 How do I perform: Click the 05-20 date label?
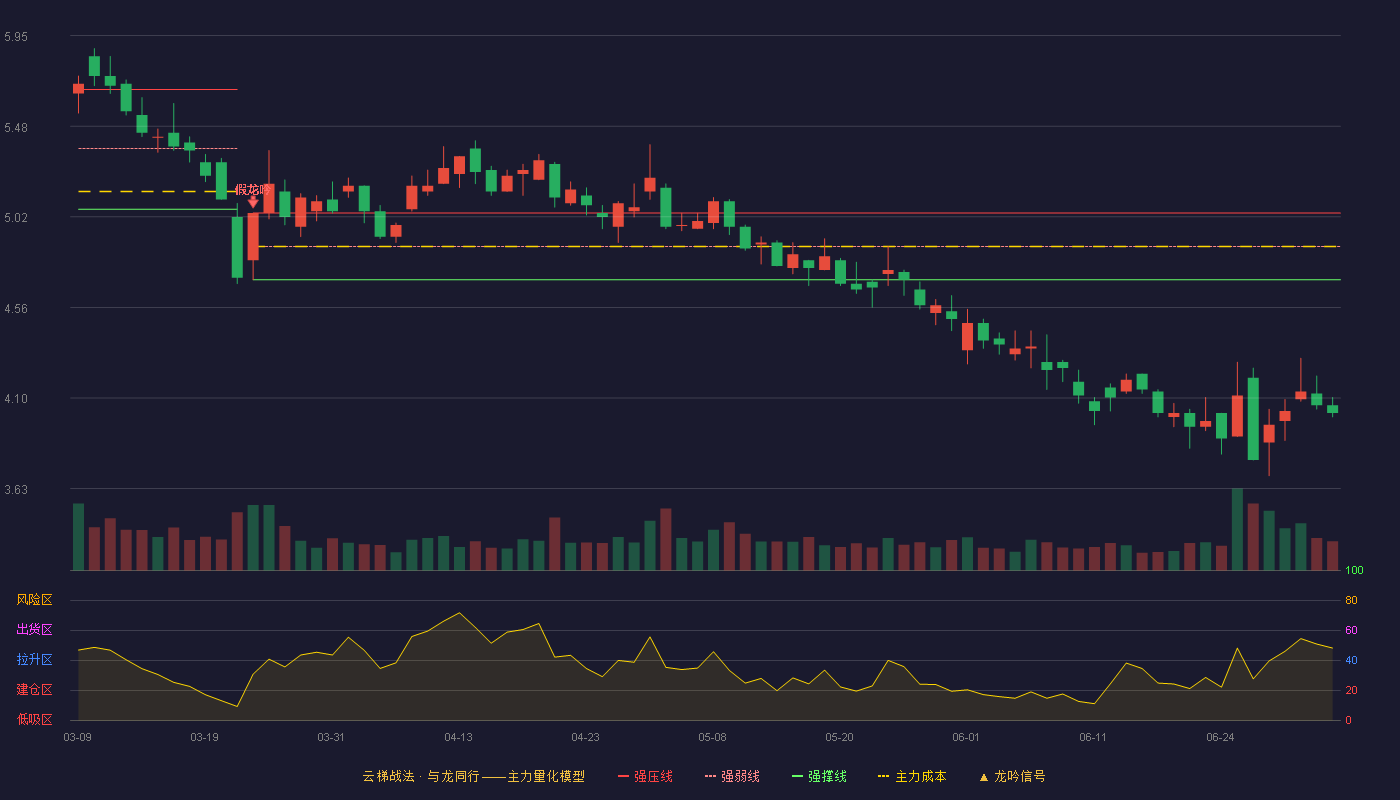coord(839,737)
